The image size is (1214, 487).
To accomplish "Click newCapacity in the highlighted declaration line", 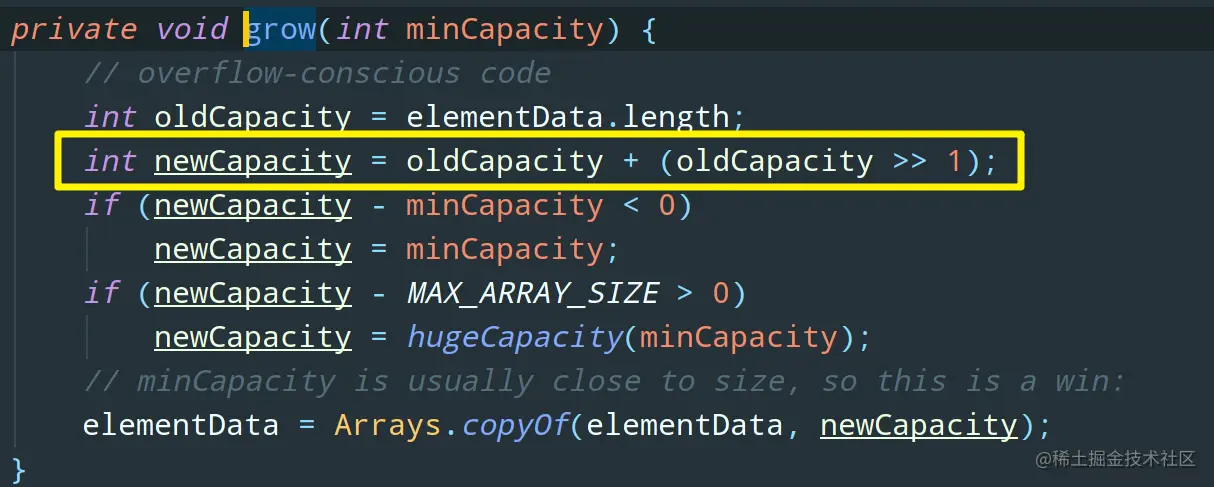I will (253, 161).
